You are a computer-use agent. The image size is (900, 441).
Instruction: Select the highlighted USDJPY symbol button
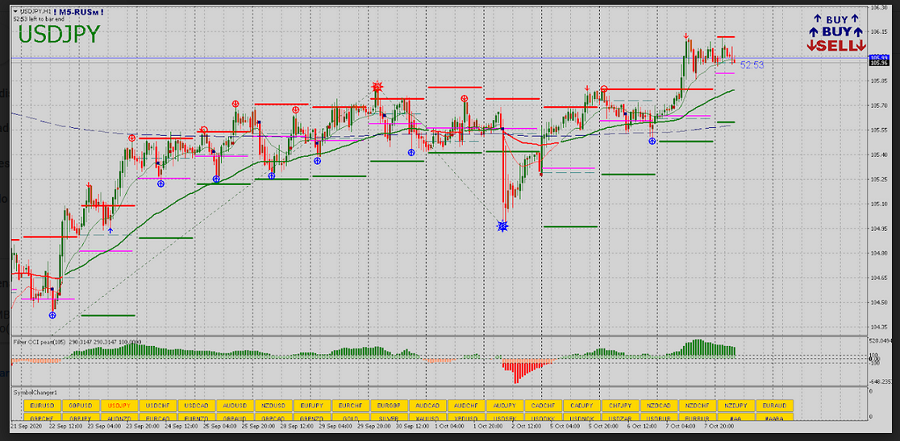(x=118, y=407)
